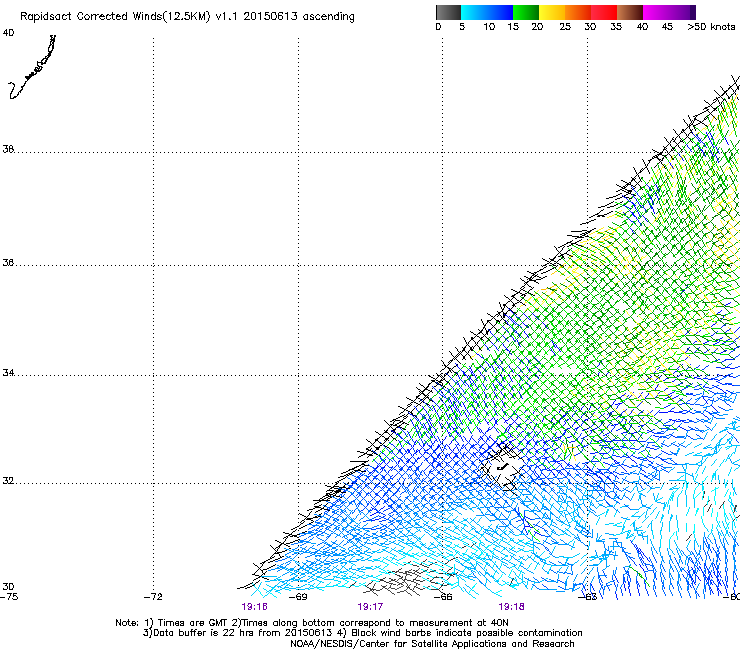Click the magenta 40-45 knots color segment
Screen dimensions: 740x650
tap(656, 12)
